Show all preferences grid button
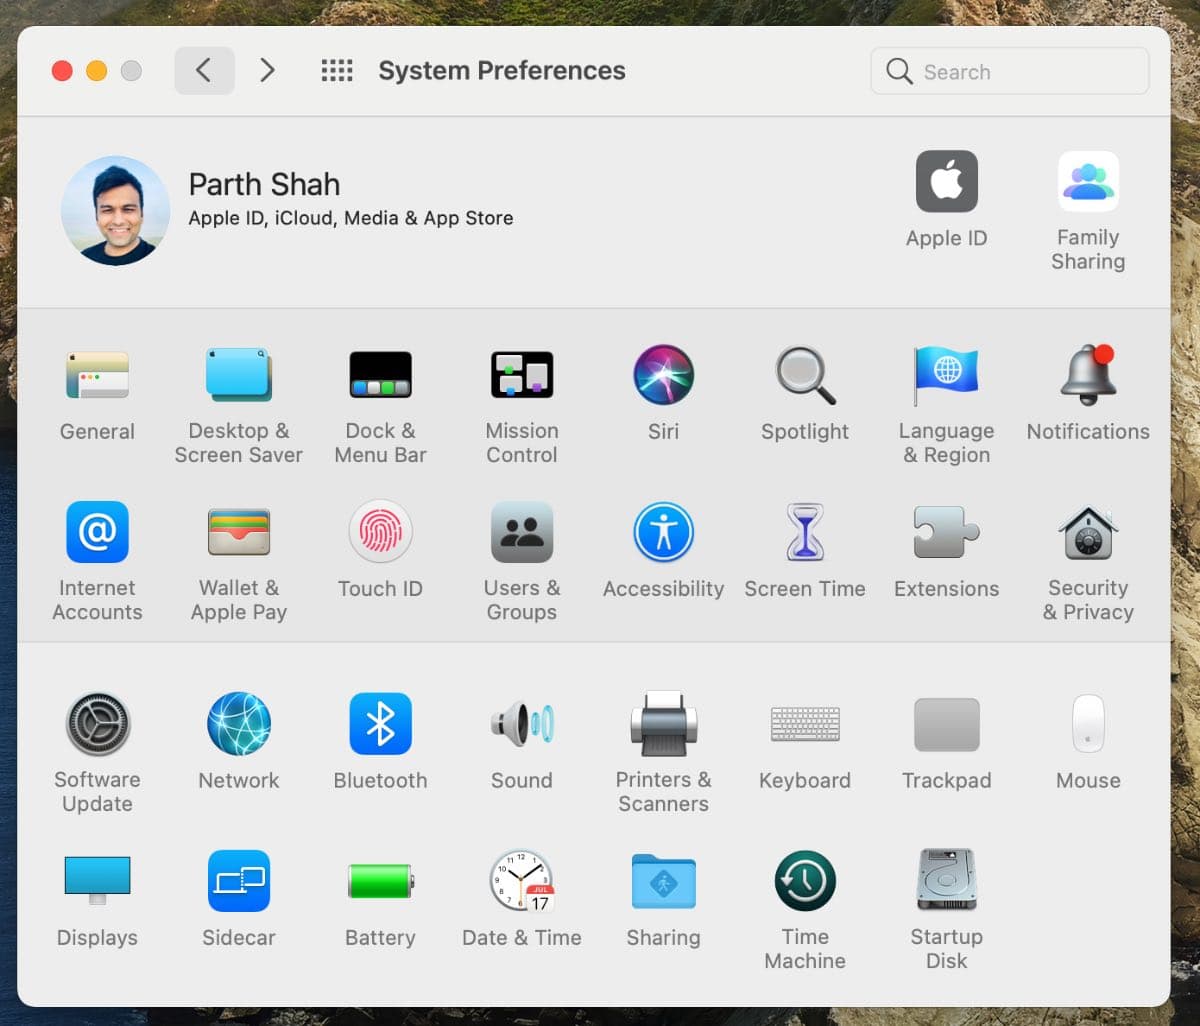 click(337, 71)
